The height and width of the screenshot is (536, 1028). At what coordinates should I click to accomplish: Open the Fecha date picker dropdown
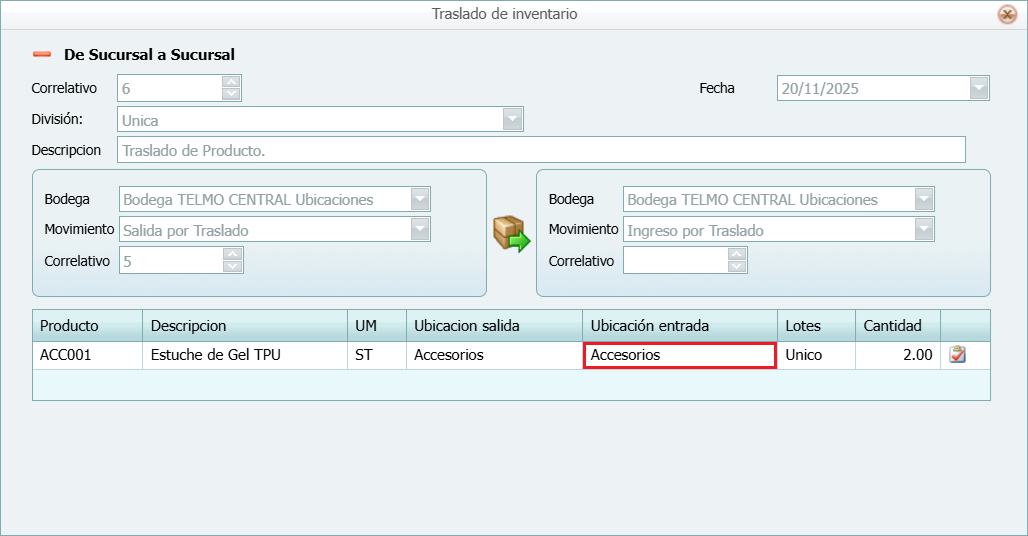coord(978,88)
